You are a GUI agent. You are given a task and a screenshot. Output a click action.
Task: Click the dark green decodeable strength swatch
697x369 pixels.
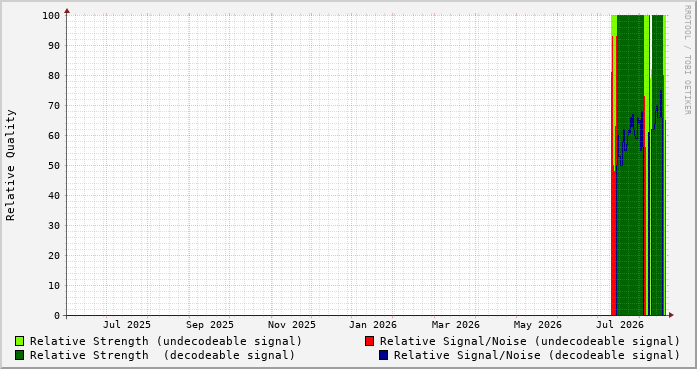pos(20,355)
